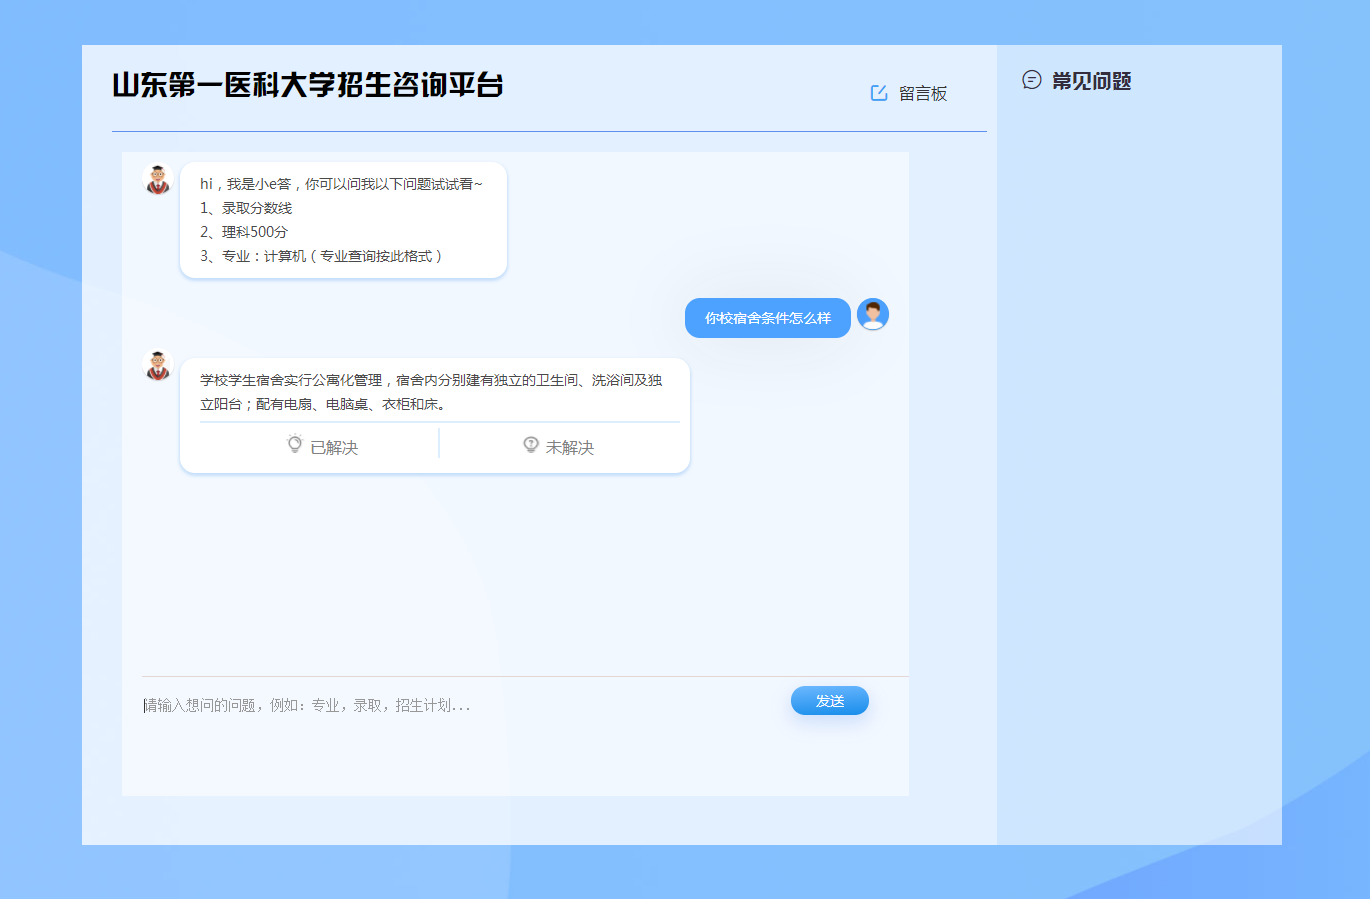Viewport: 1370px width, 899px height.
Task: Click the 常见问题 chat bubble icon
Action: tap(1030, 81)
